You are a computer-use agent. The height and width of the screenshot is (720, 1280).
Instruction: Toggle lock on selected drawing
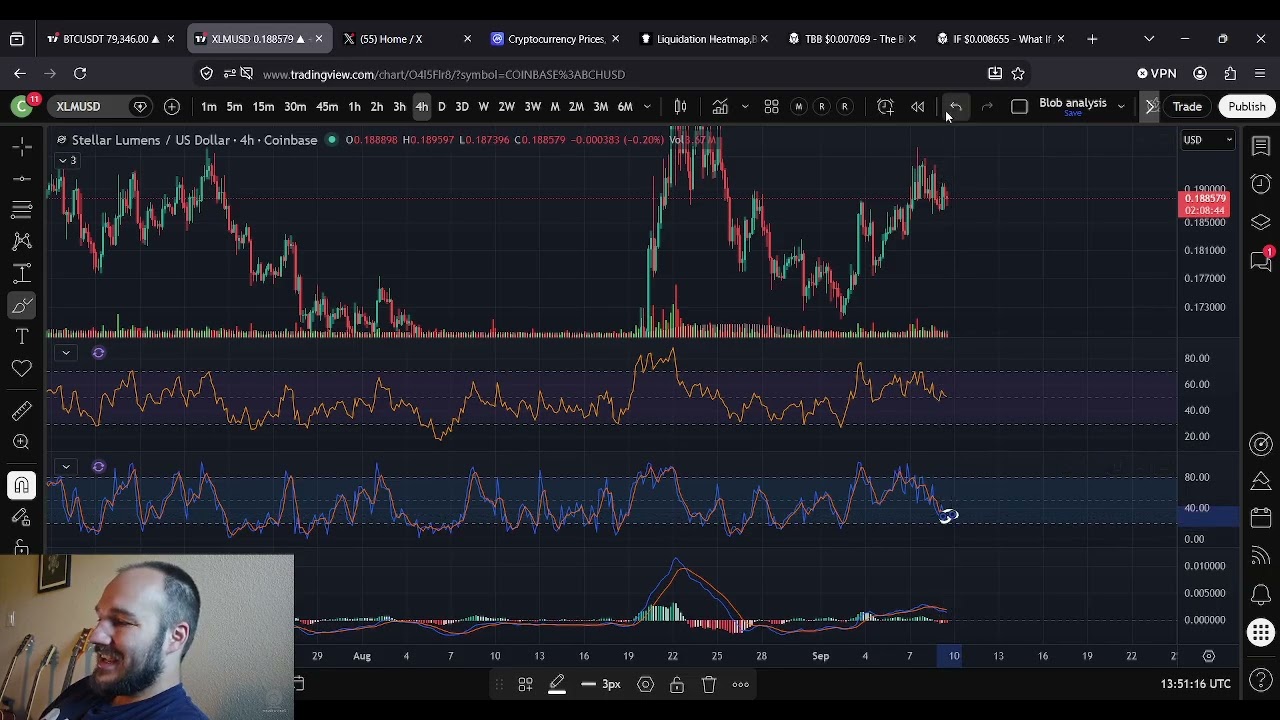pyautogui.click(x=677, y=684)
